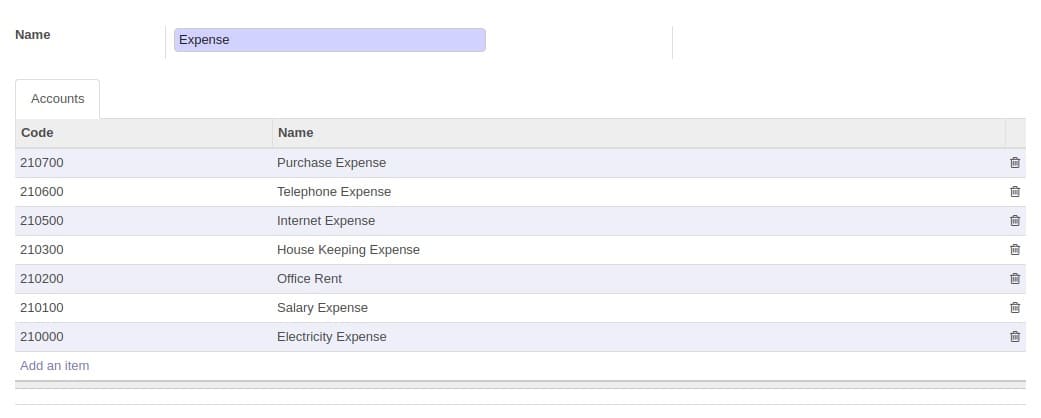Remove House Keeping Expense via trash icon
This screenshot has height=418, width=1041.
click(x=1014, y=250)
